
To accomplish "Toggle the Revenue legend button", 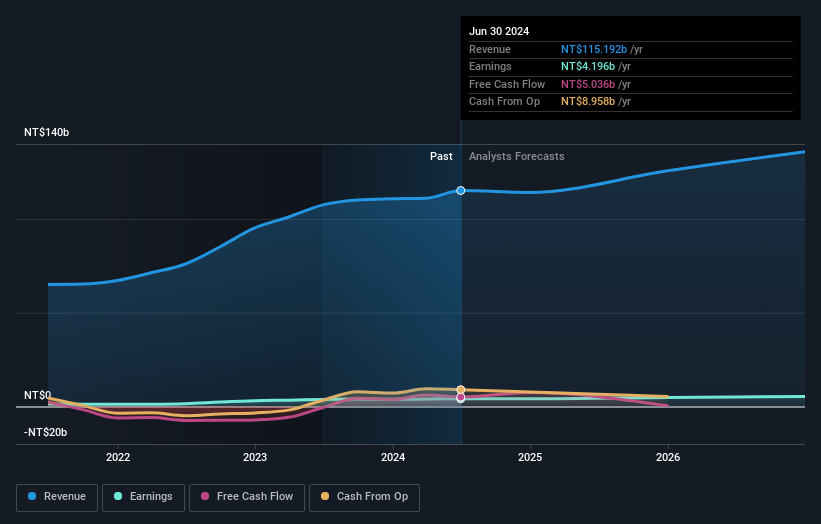I will point(57,497).
